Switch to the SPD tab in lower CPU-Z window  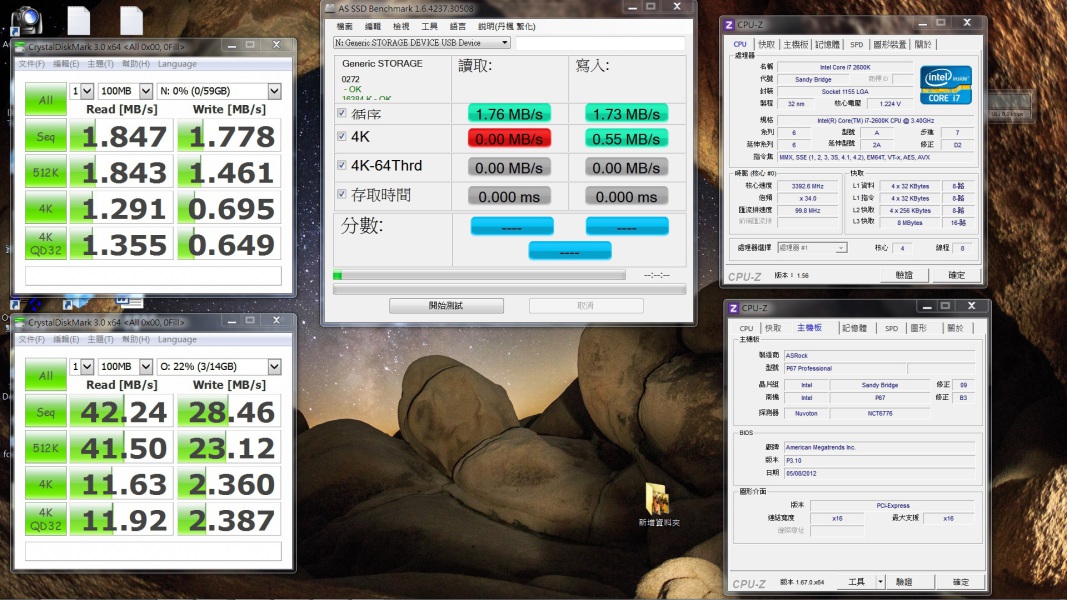click(891, 329)
